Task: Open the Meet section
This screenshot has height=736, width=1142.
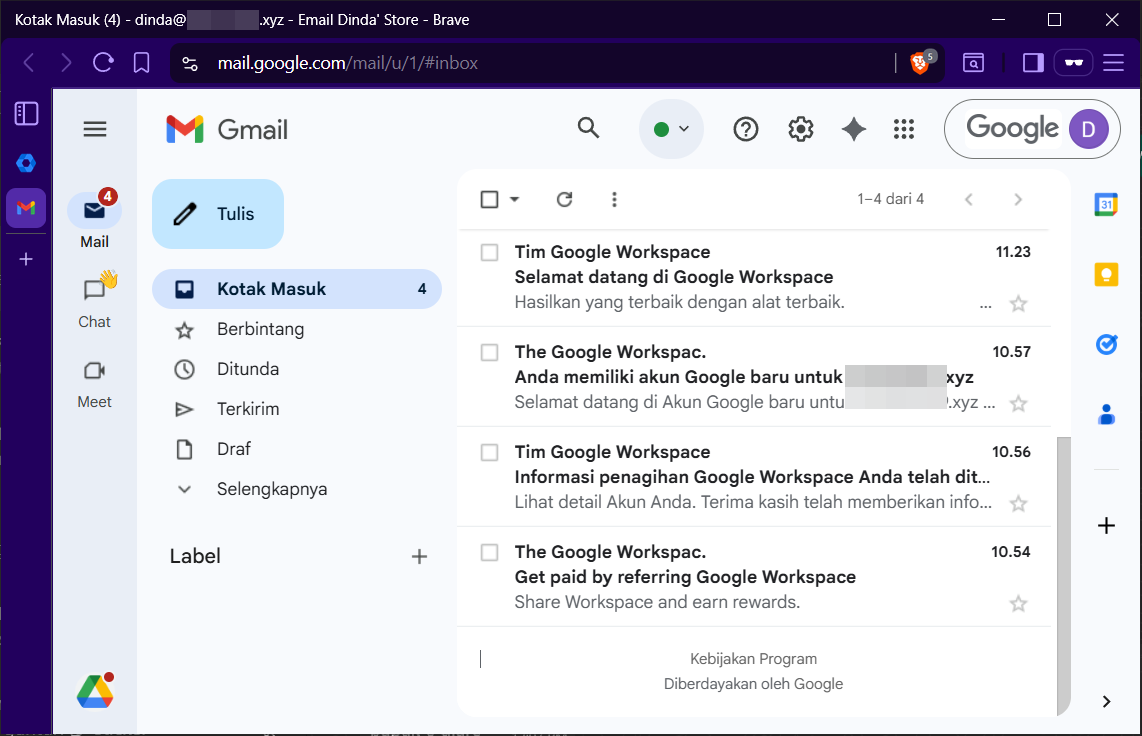Action: click(x=95, y=384)
